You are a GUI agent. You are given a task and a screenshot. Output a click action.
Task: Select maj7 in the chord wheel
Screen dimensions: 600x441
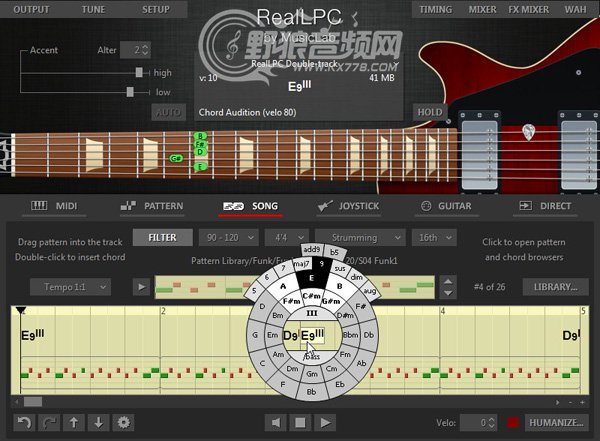pyautogui.click(x=302, y=263)
